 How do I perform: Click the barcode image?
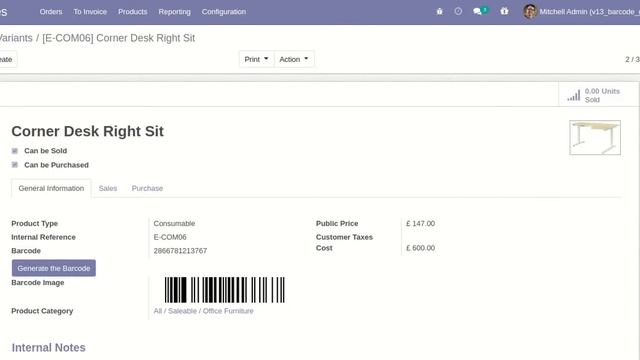pos(224,290)
